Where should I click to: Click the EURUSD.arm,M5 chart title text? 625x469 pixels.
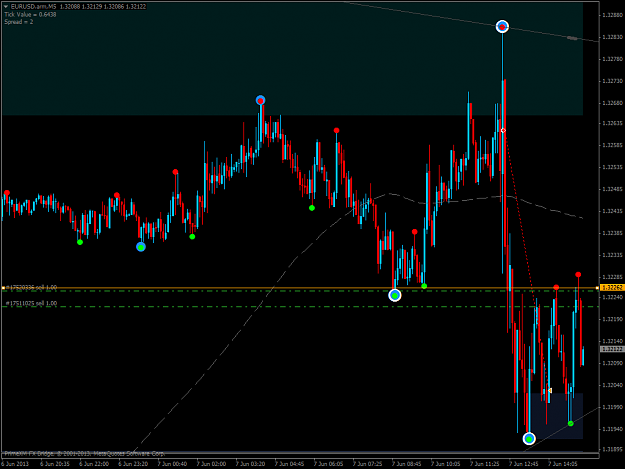tap(33, 6)
